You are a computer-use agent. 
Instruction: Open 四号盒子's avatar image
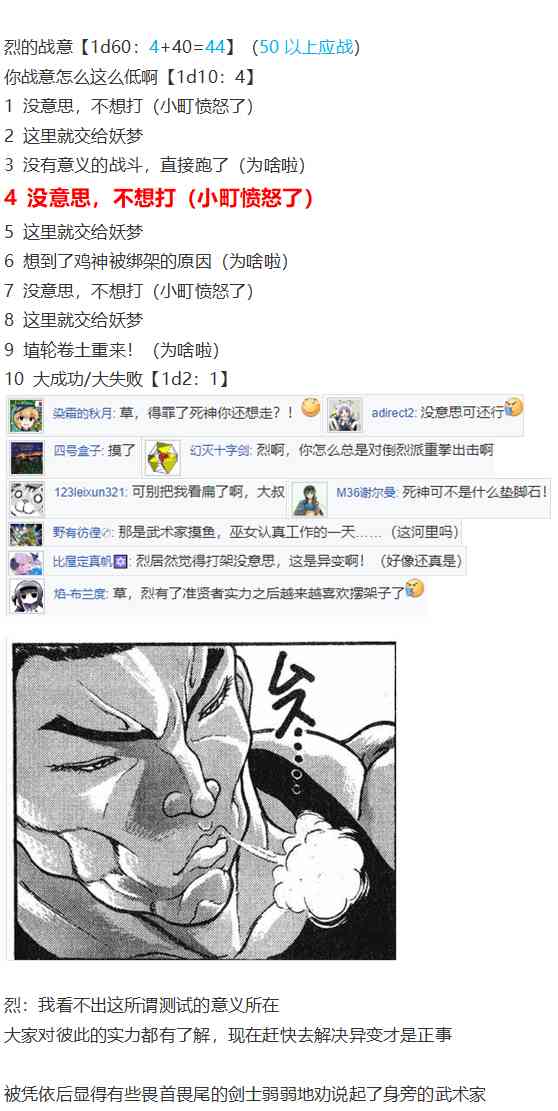pos(26,457)
